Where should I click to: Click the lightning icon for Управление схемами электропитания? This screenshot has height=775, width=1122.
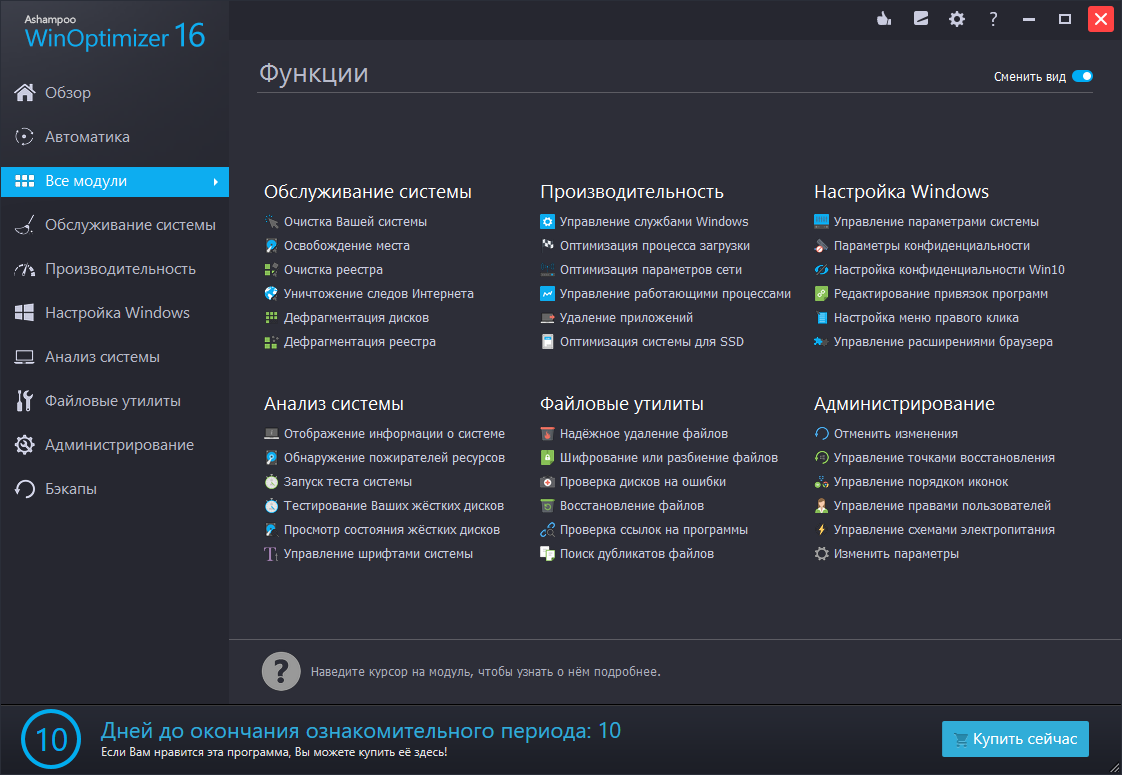pos(821,530)
